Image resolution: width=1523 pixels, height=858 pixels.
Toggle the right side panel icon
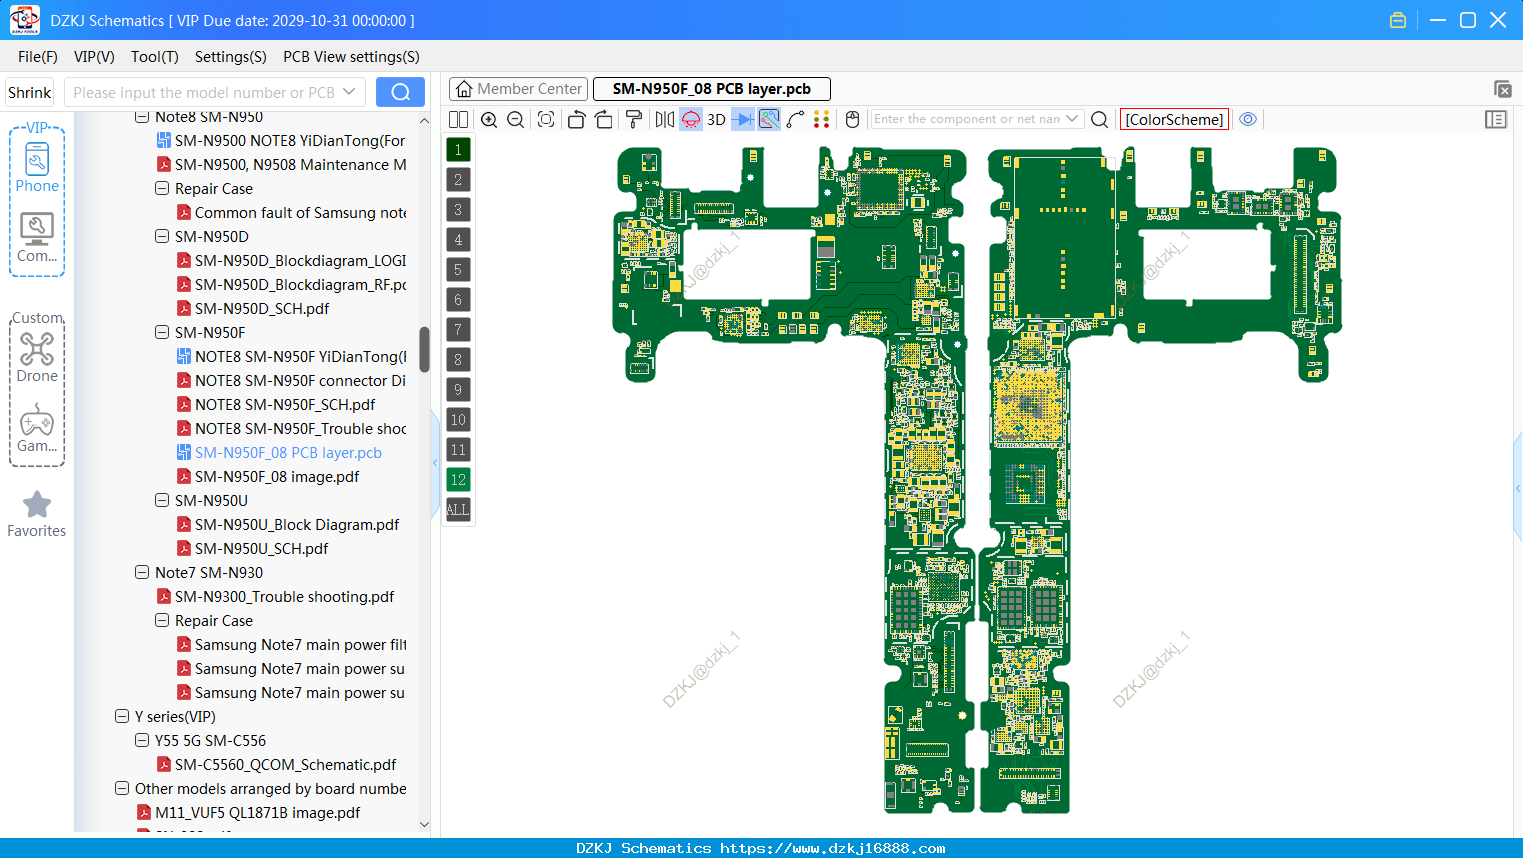1496,119
